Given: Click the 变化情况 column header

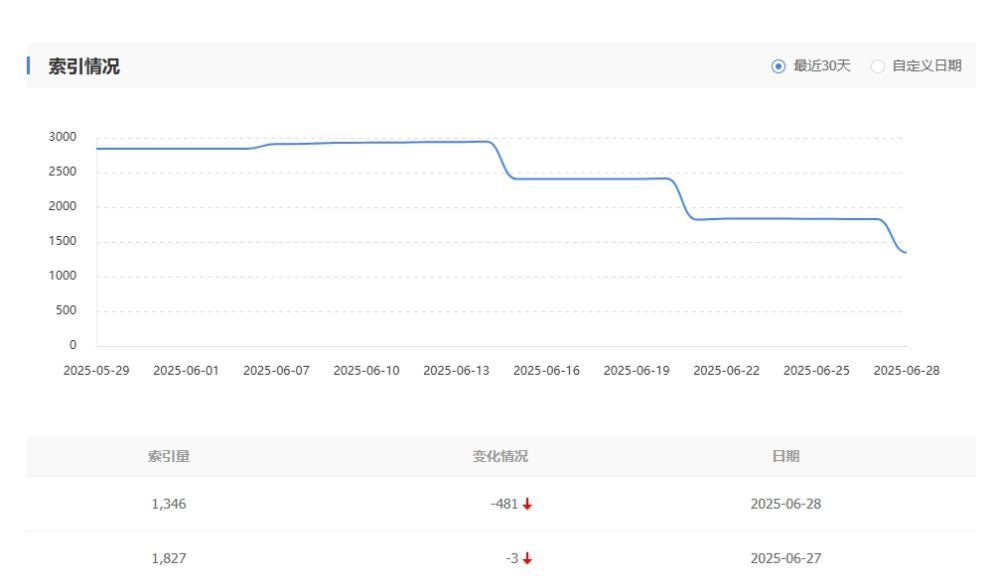Looking at the screenshot, I should (x=500, y=456).
